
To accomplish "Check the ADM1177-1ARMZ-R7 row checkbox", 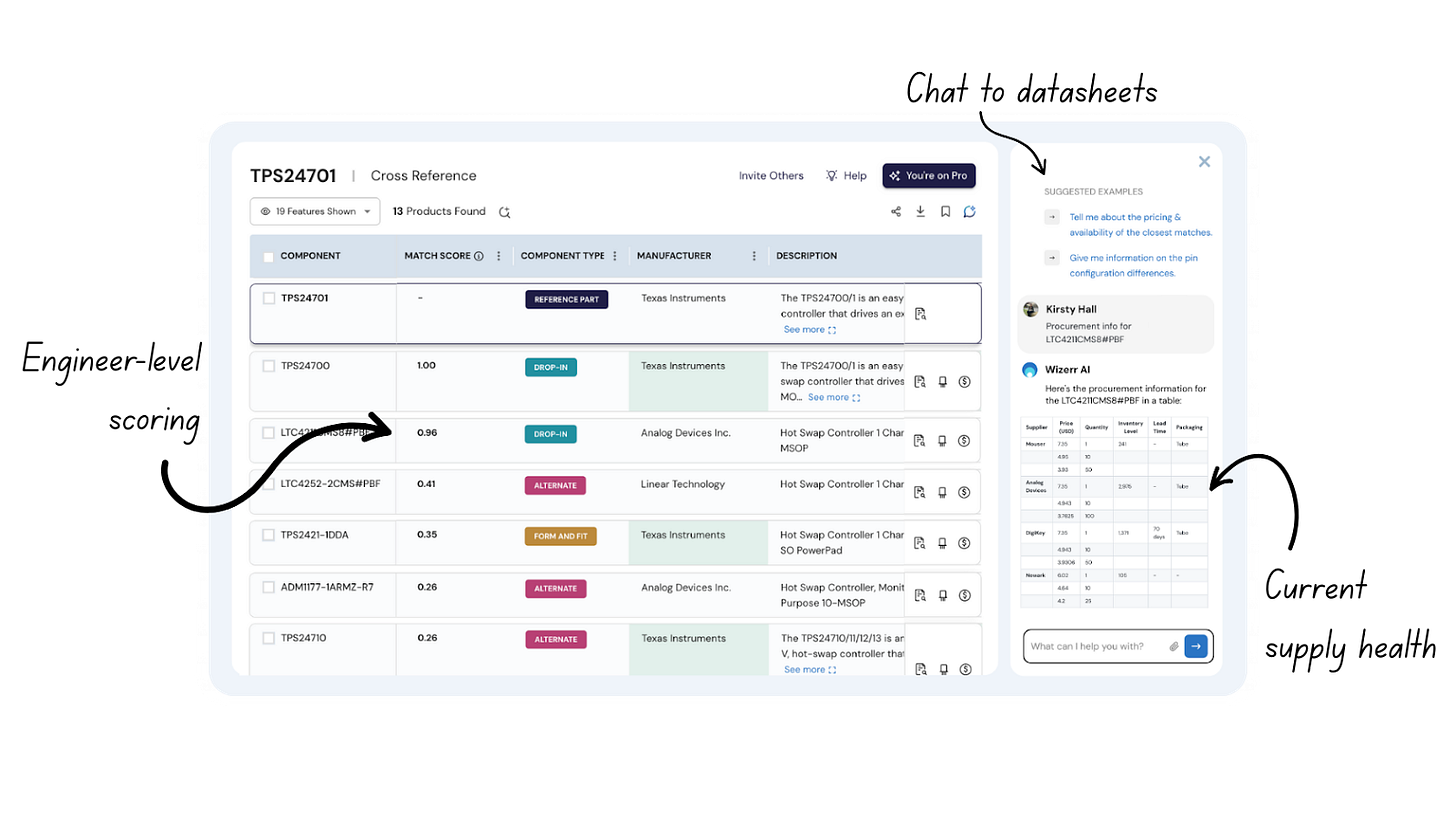I will pos(268,587).
